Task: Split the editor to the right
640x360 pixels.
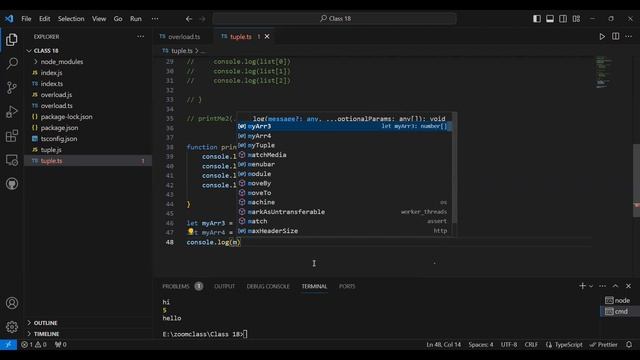Action: [616, 36]
